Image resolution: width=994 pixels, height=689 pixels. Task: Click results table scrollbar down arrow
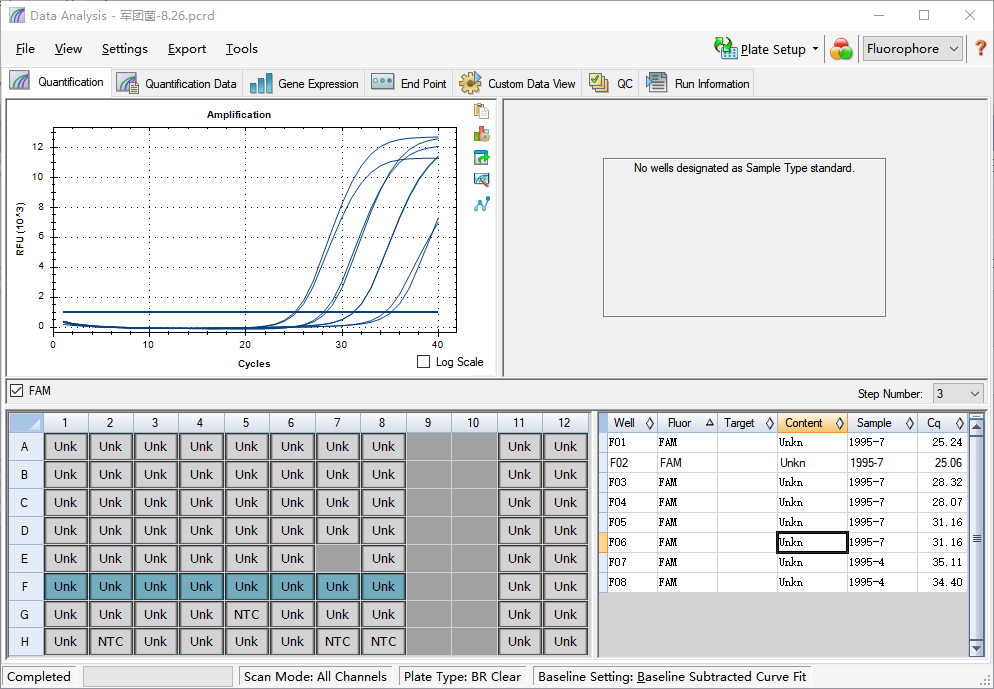pos(976,647)
